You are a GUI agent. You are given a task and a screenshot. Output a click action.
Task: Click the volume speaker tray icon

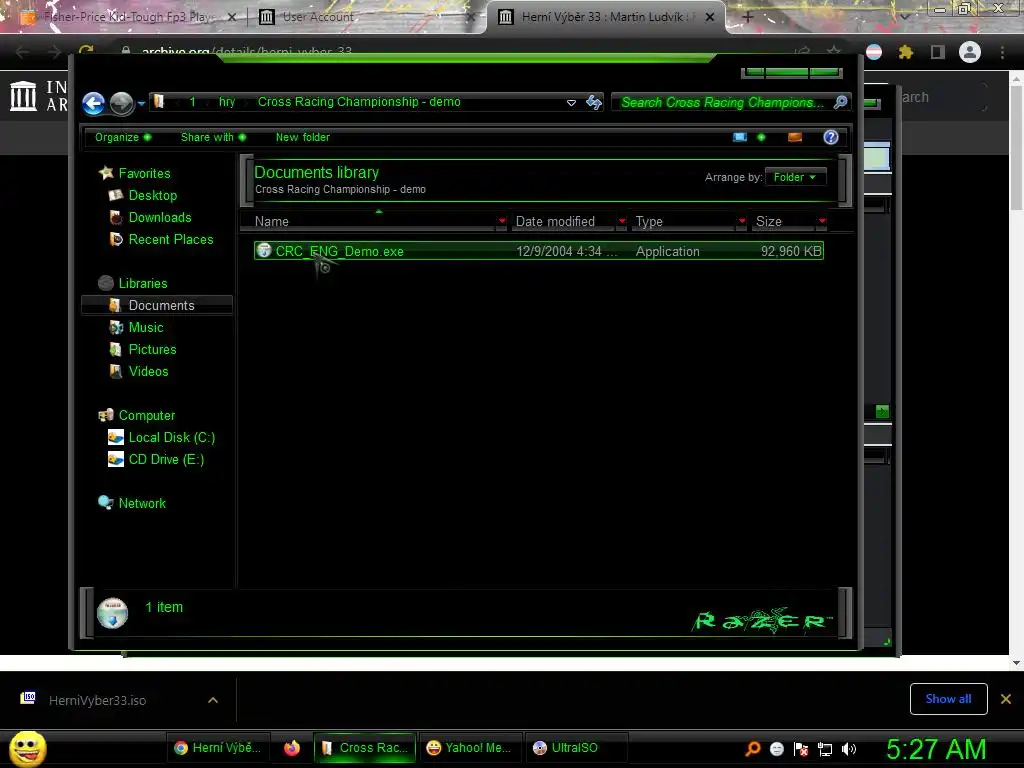(x=849, y=749)
